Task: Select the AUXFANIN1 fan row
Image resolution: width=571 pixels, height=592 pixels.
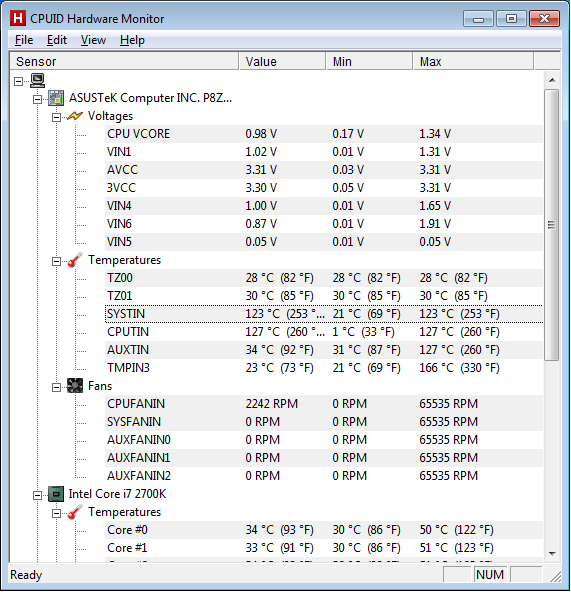Action: [x=324, y=458]
